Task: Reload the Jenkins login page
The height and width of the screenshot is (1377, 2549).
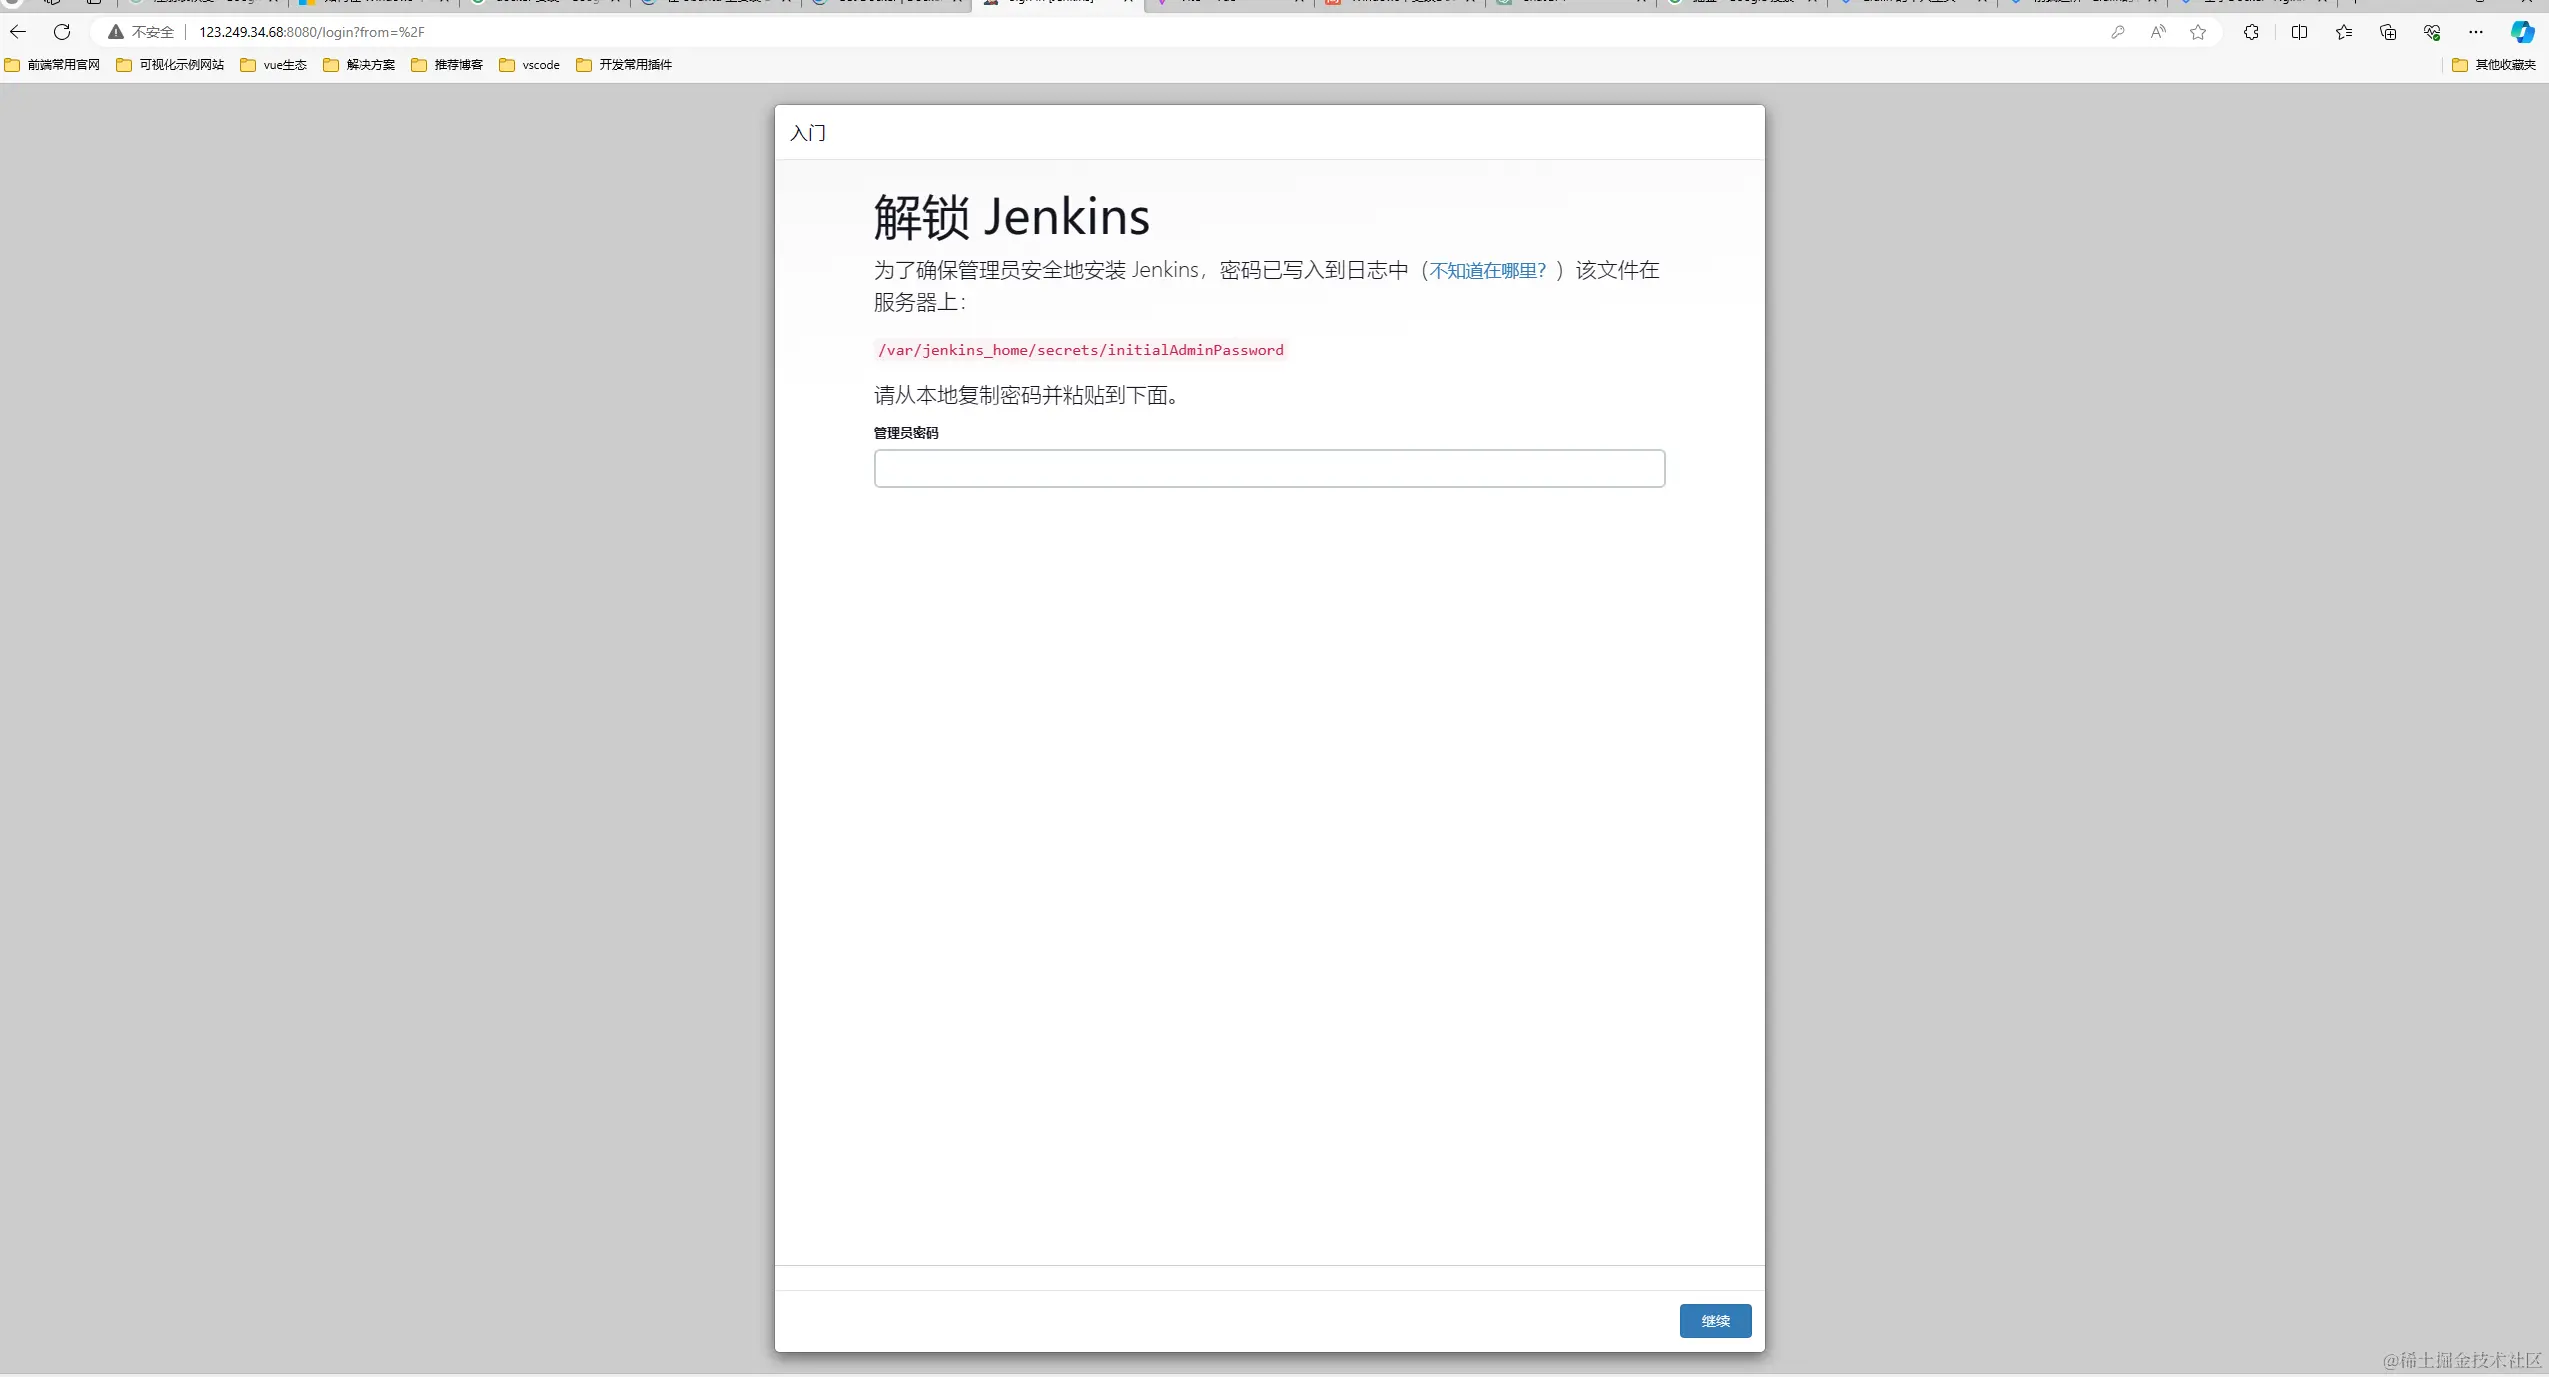Action: pos(62,32)
